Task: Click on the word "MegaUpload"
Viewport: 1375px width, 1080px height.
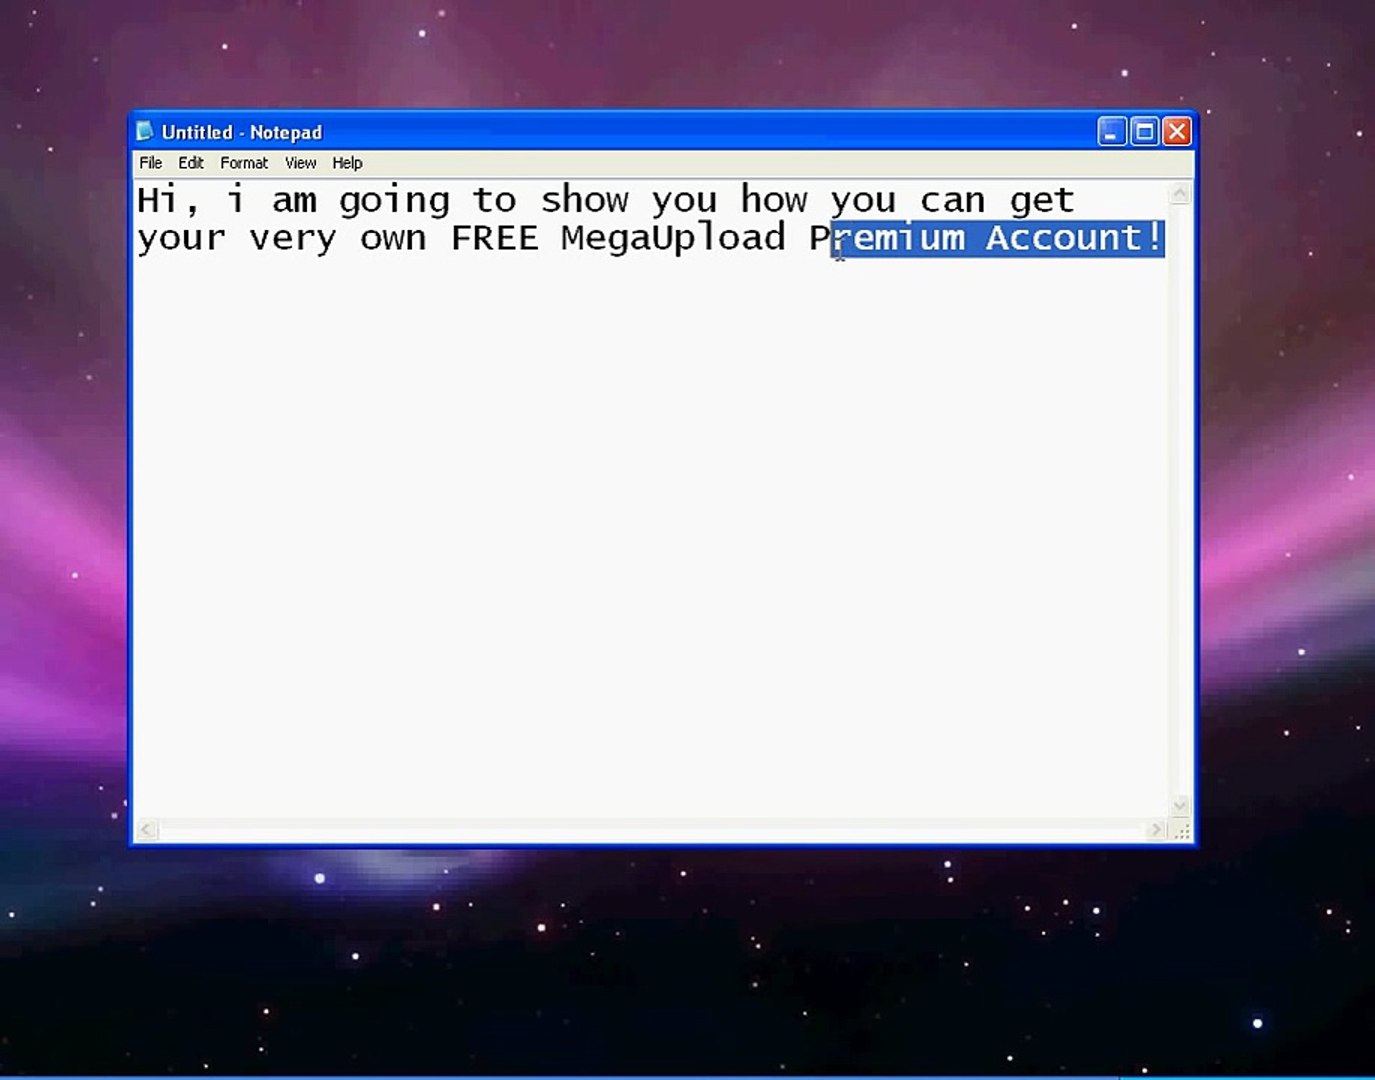Action: tap(673, 240)
